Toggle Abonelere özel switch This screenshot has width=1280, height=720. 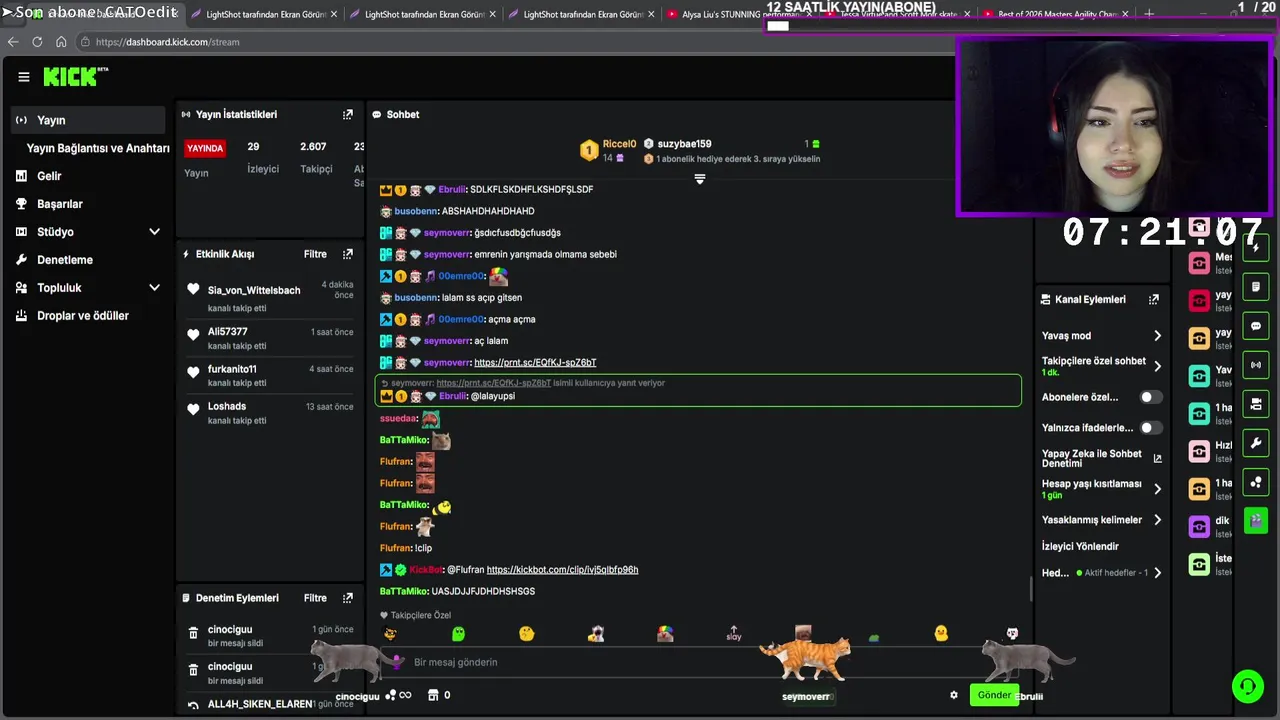[x=1151, y=397]
